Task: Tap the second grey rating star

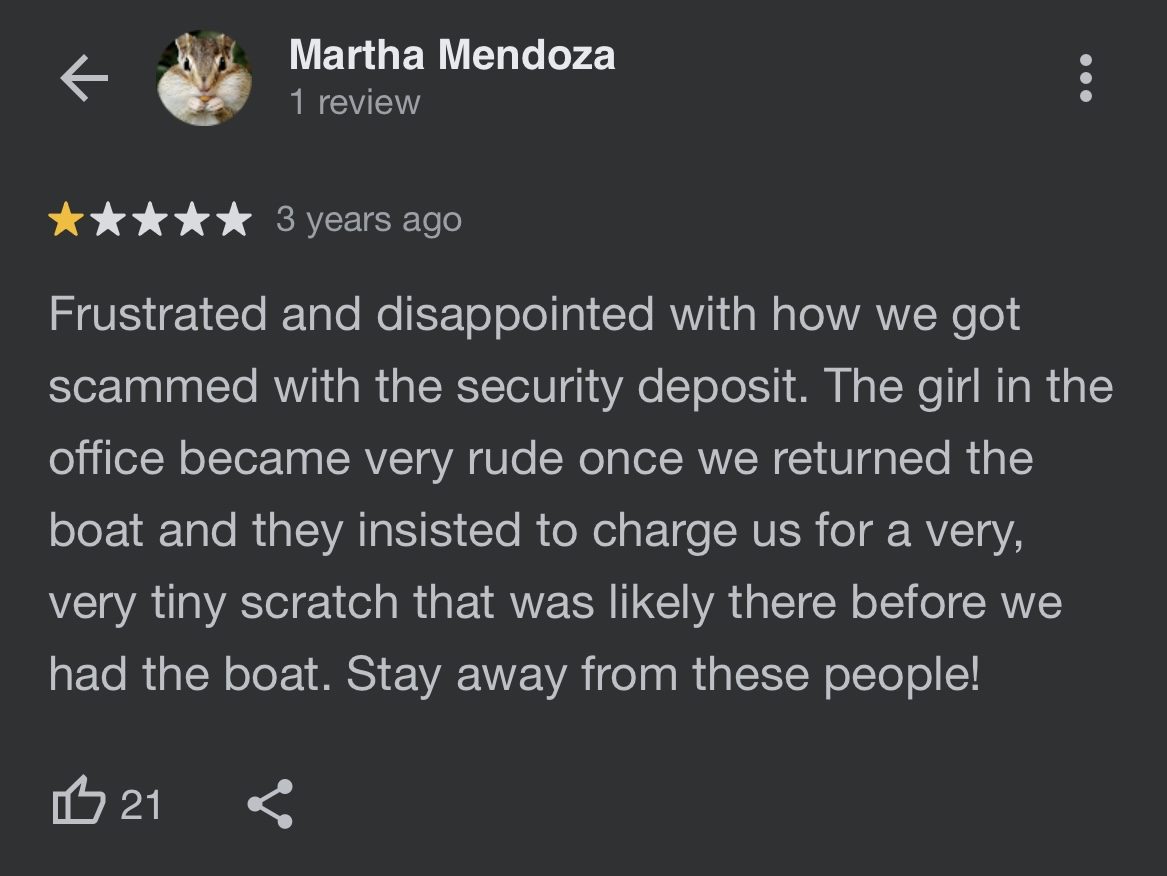Action: point(109,220)
